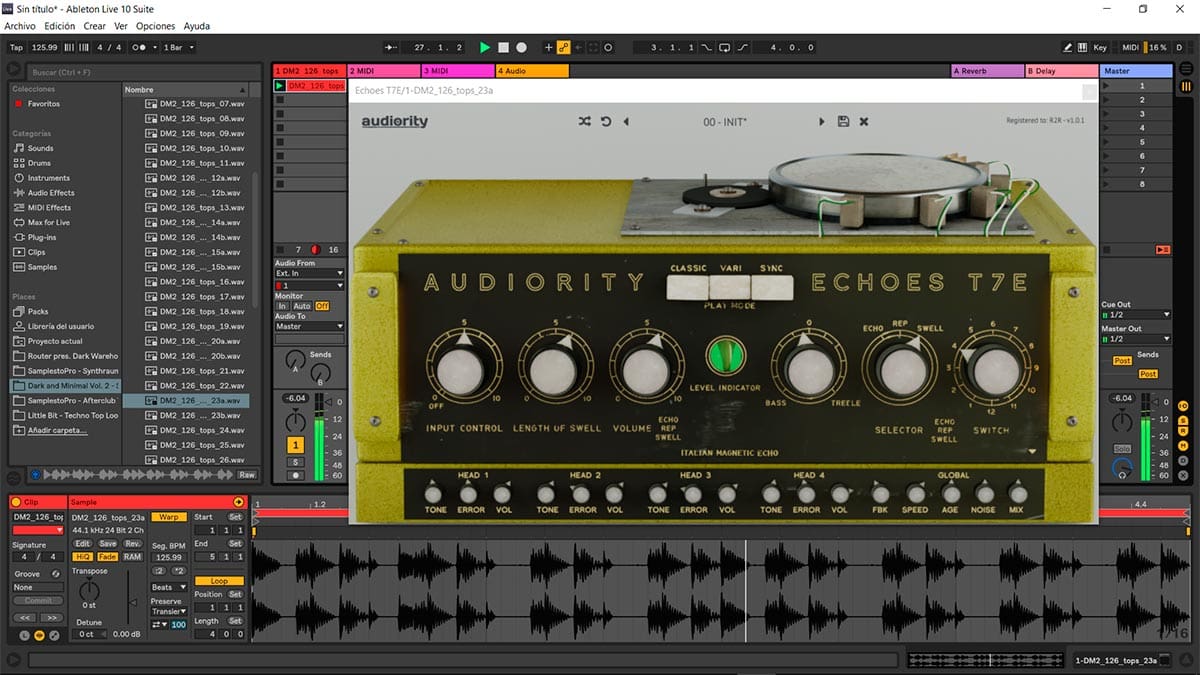Select Max for Live category
1200x675 pixels.
[49, 222]
